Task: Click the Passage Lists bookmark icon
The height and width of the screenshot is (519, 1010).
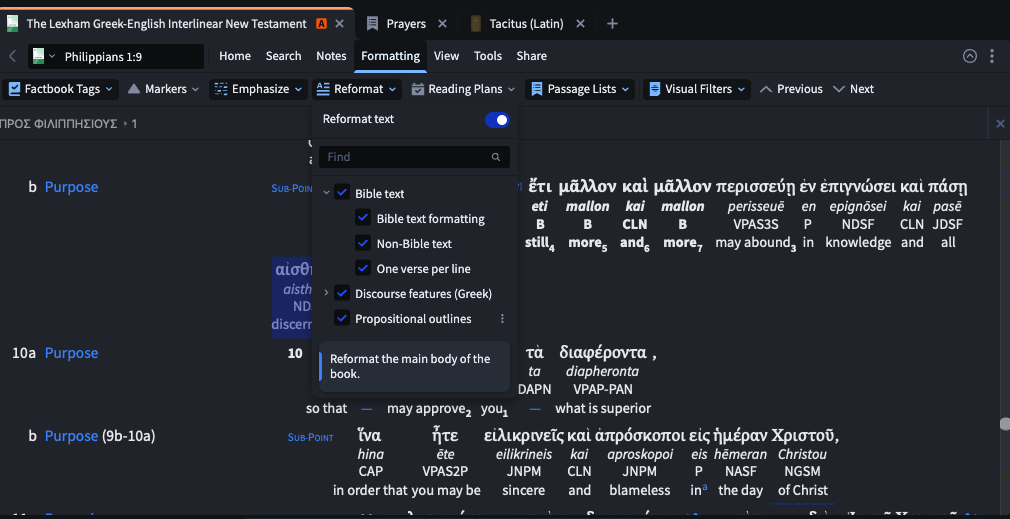Action: tap(537, 89)
